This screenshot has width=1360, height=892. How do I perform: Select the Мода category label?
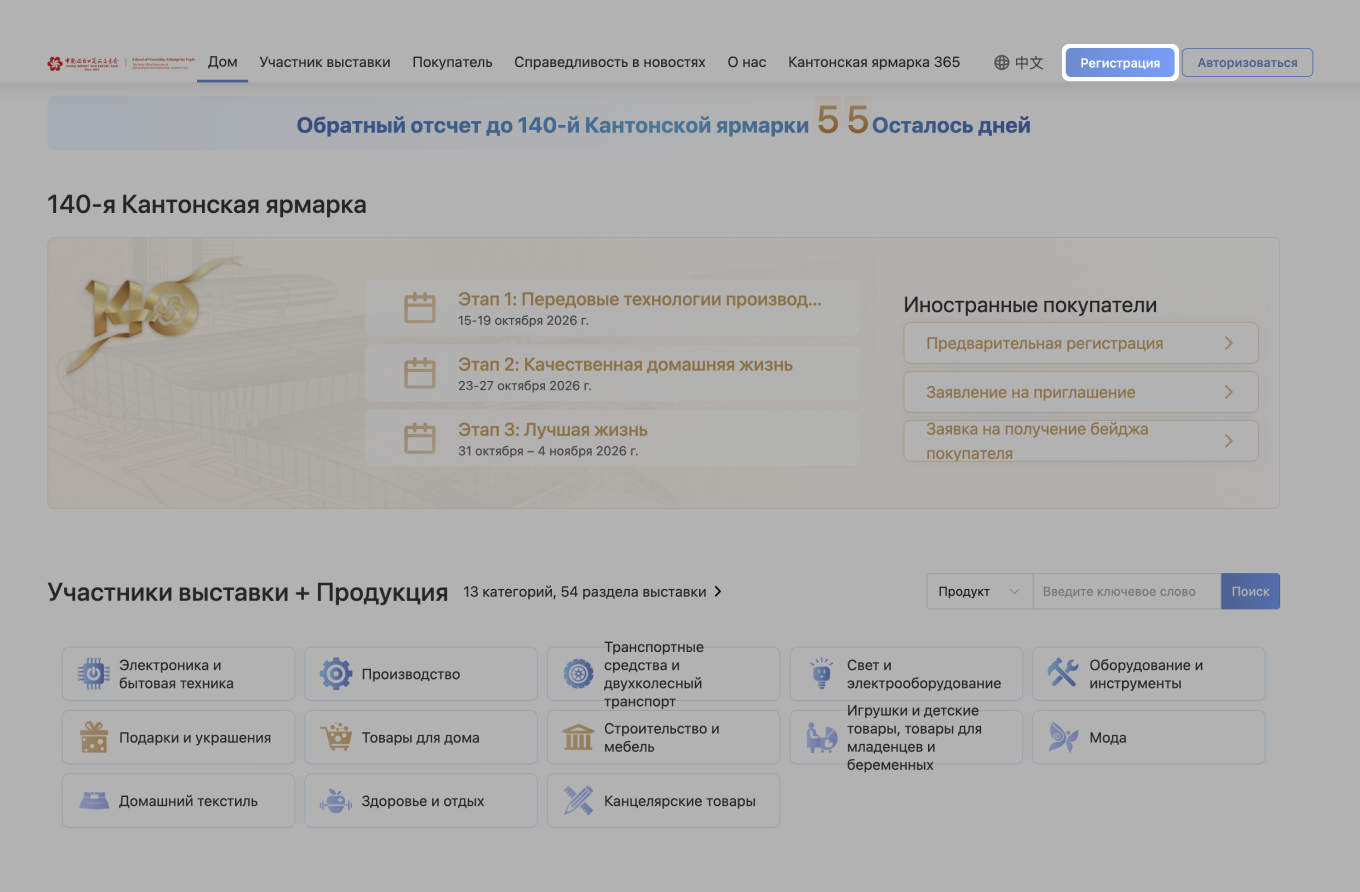(x=1108, y=738)
